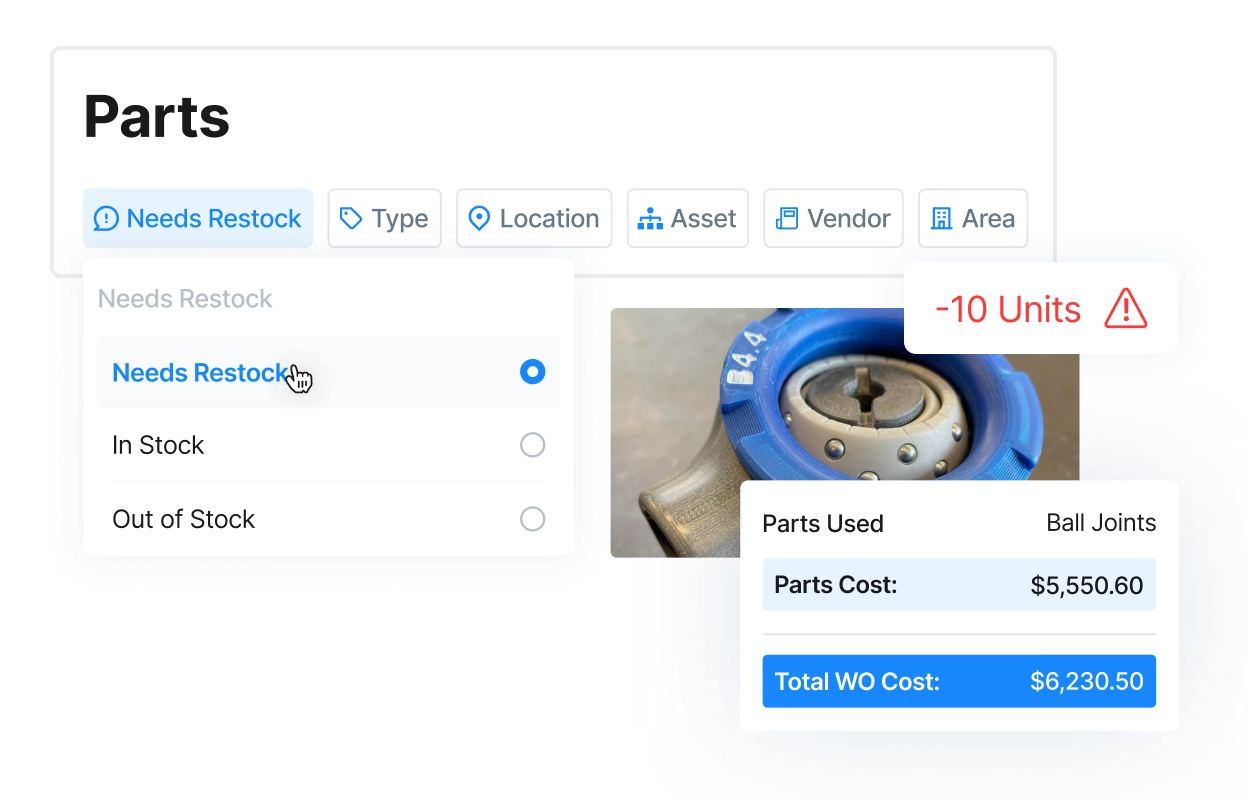The height and width of the screenshot is (800, 1248).
Task: Click the alert icon on Needs Restock filter
Action: tap(106, 218)
